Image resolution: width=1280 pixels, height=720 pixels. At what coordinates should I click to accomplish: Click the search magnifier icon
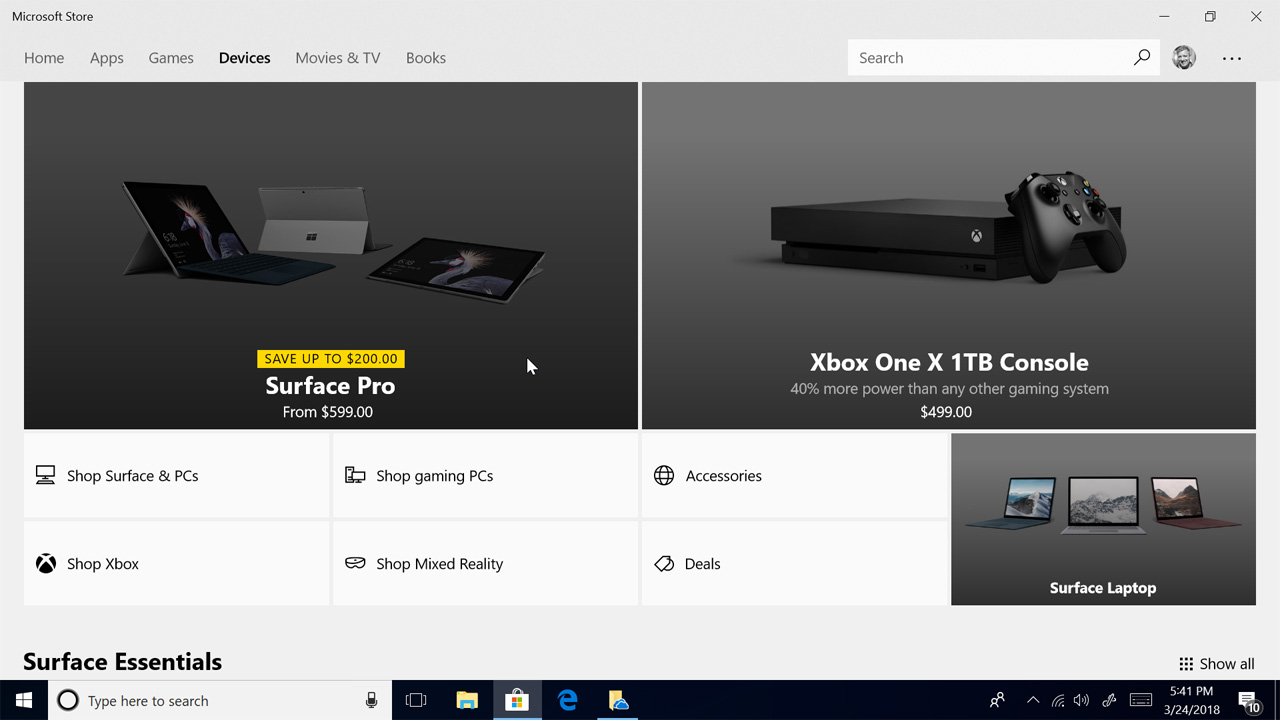click(1141, 57)
